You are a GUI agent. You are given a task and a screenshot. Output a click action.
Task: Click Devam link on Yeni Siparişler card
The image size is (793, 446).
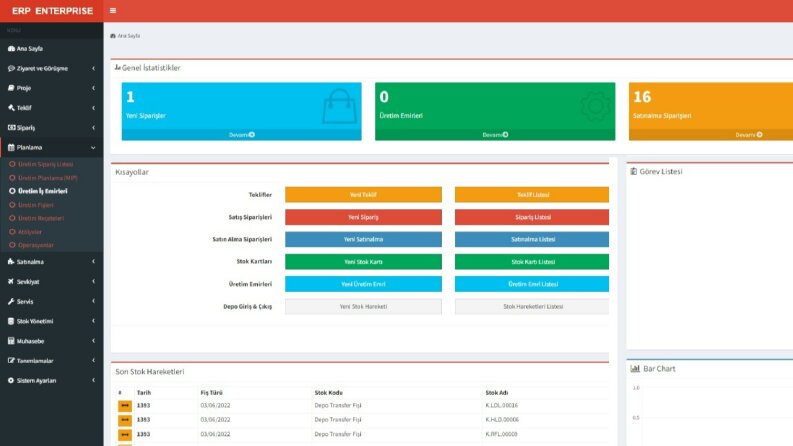pyautogui.click(x=242, y=135)
